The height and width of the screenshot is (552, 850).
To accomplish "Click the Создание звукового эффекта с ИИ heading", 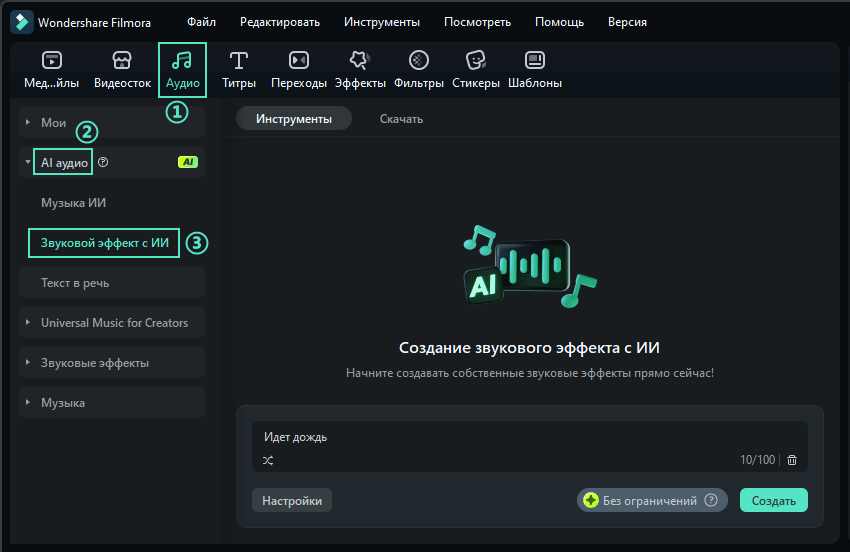I will (x=529, y=348).
